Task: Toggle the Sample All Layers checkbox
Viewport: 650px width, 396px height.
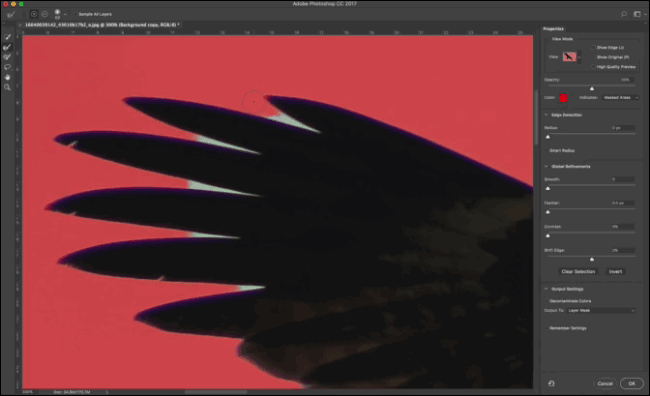Action: (x=75, y=14)
